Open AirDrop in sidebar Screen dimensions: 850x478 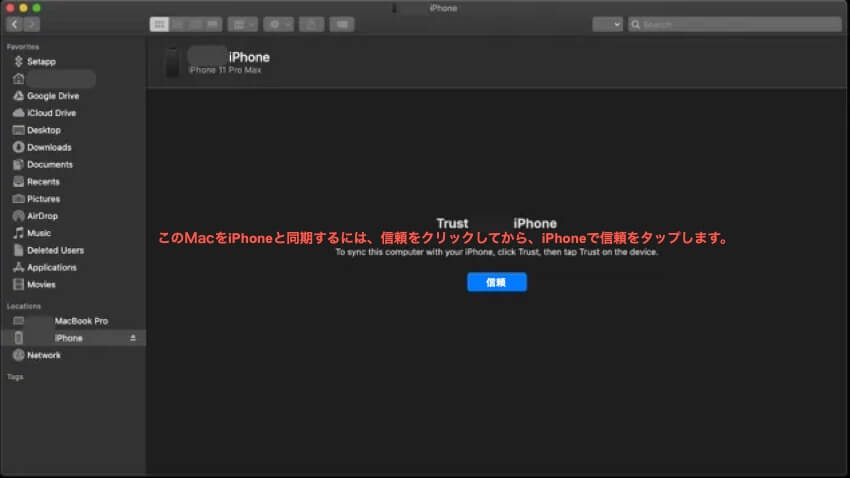(42, 216)
